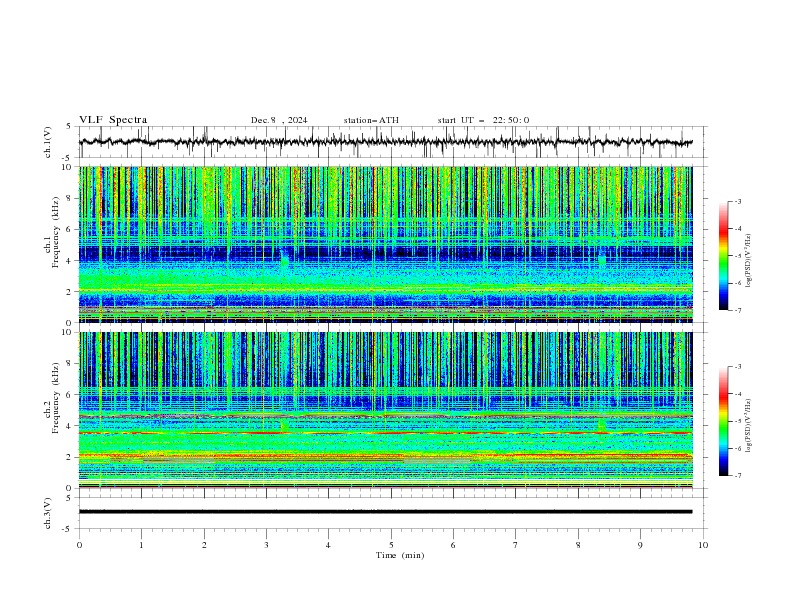Click the "ch.1(V)" axis label
The height and width of the screenshot is (612, 792).
point(48,142)
